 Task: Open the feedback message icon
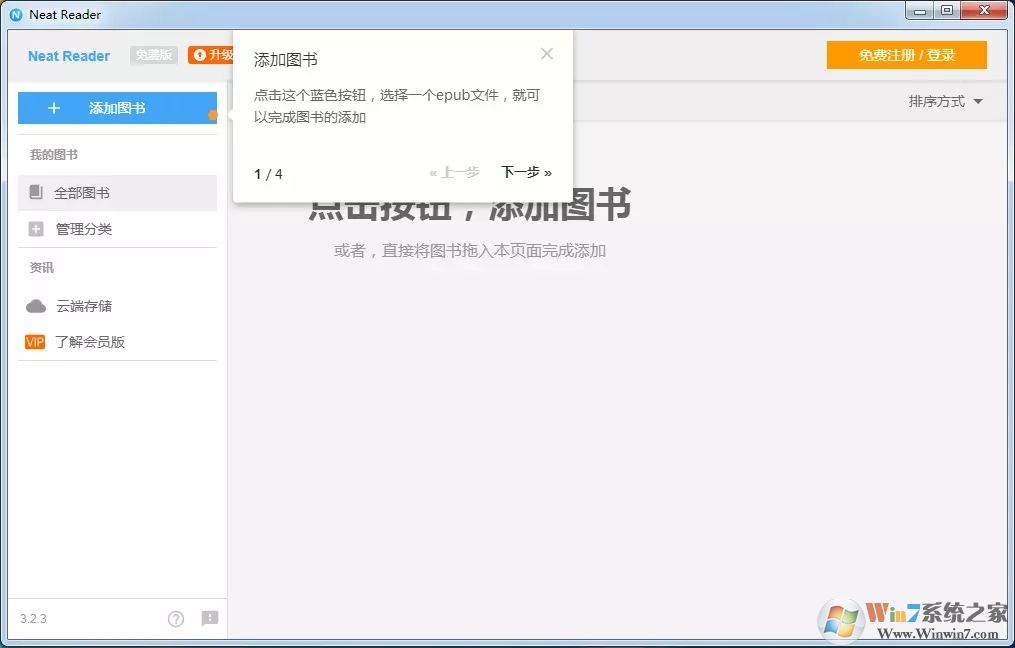210,618
